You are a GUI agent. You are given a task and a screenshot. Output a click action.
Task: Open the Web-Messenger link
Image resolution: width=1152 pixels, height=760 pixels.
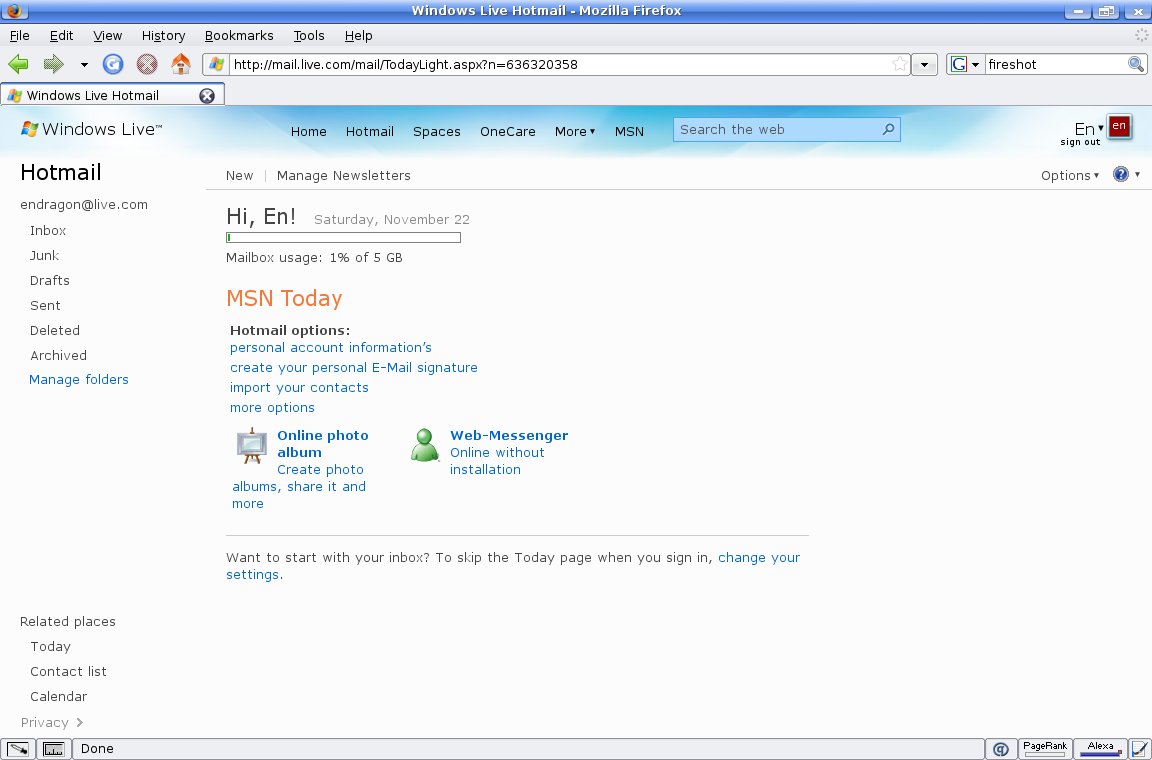tap(509, 436)
